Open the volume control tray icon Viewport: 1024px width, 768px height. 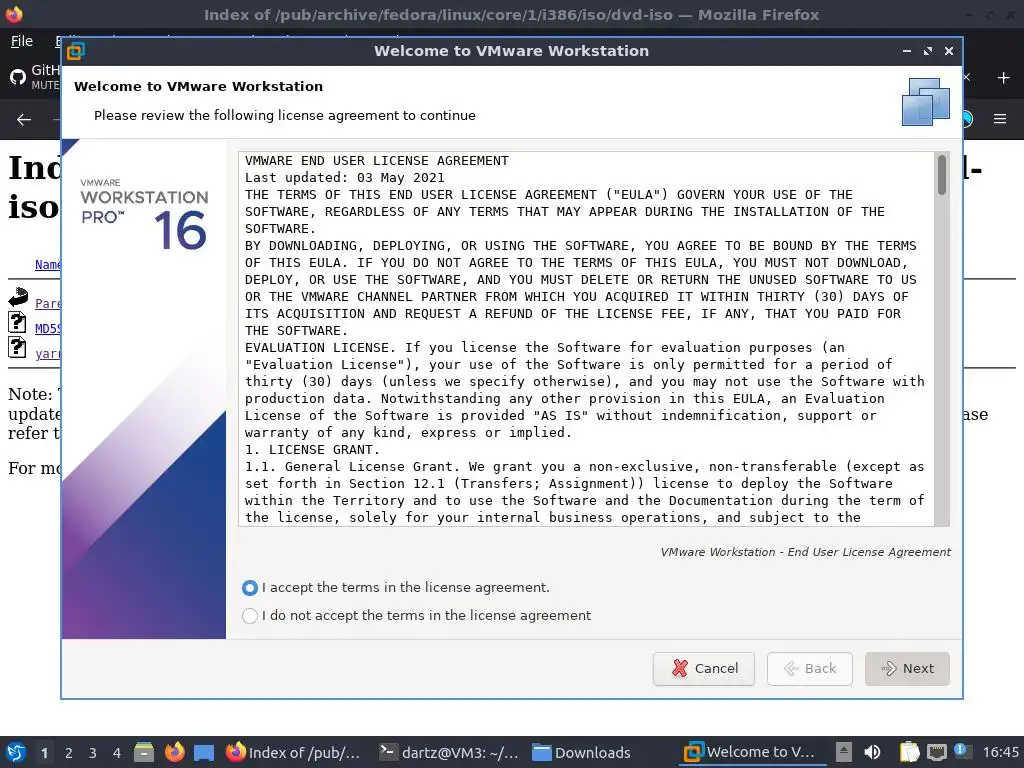[872, 752]
